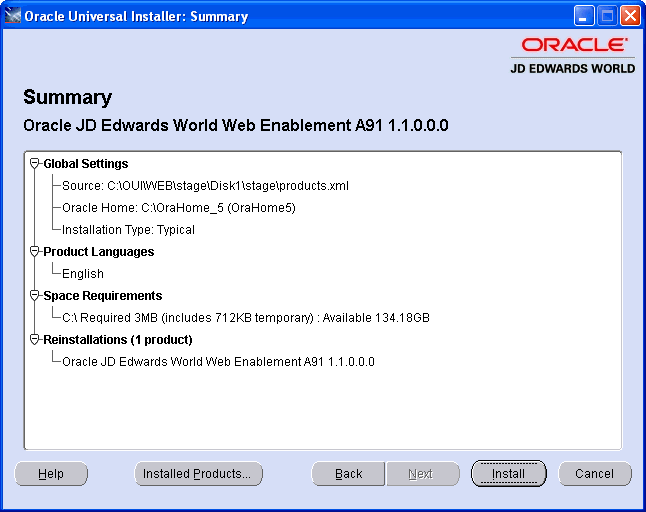Click the installer icon in title bar
The image size is (646, 512).
12,16
